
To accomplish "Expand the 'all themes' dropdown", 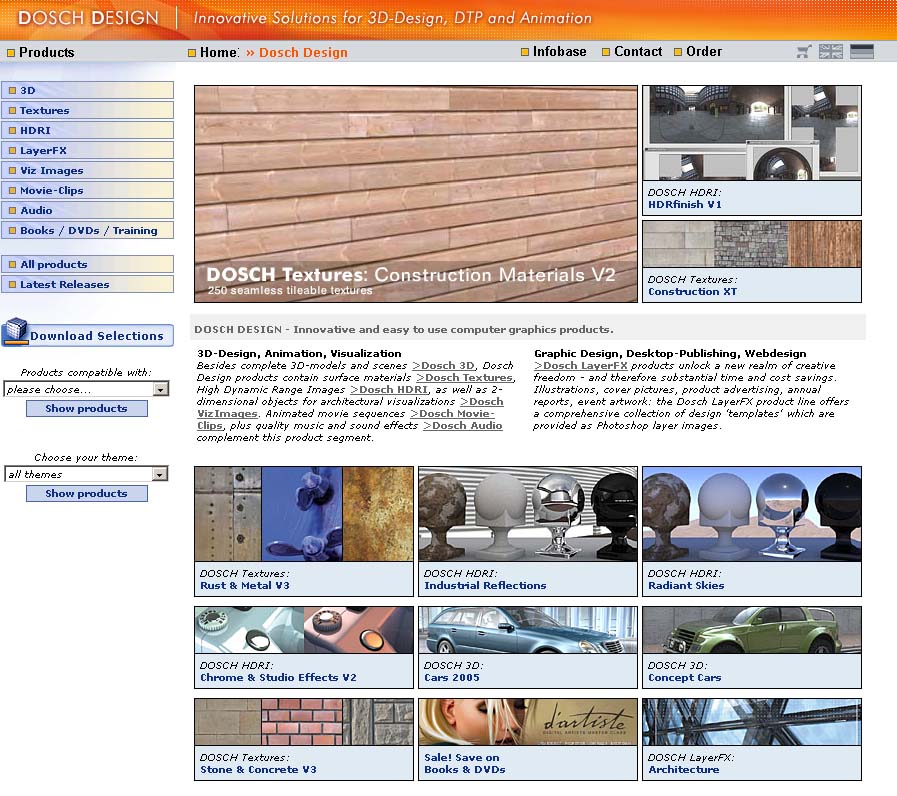I will coord(86,474).
